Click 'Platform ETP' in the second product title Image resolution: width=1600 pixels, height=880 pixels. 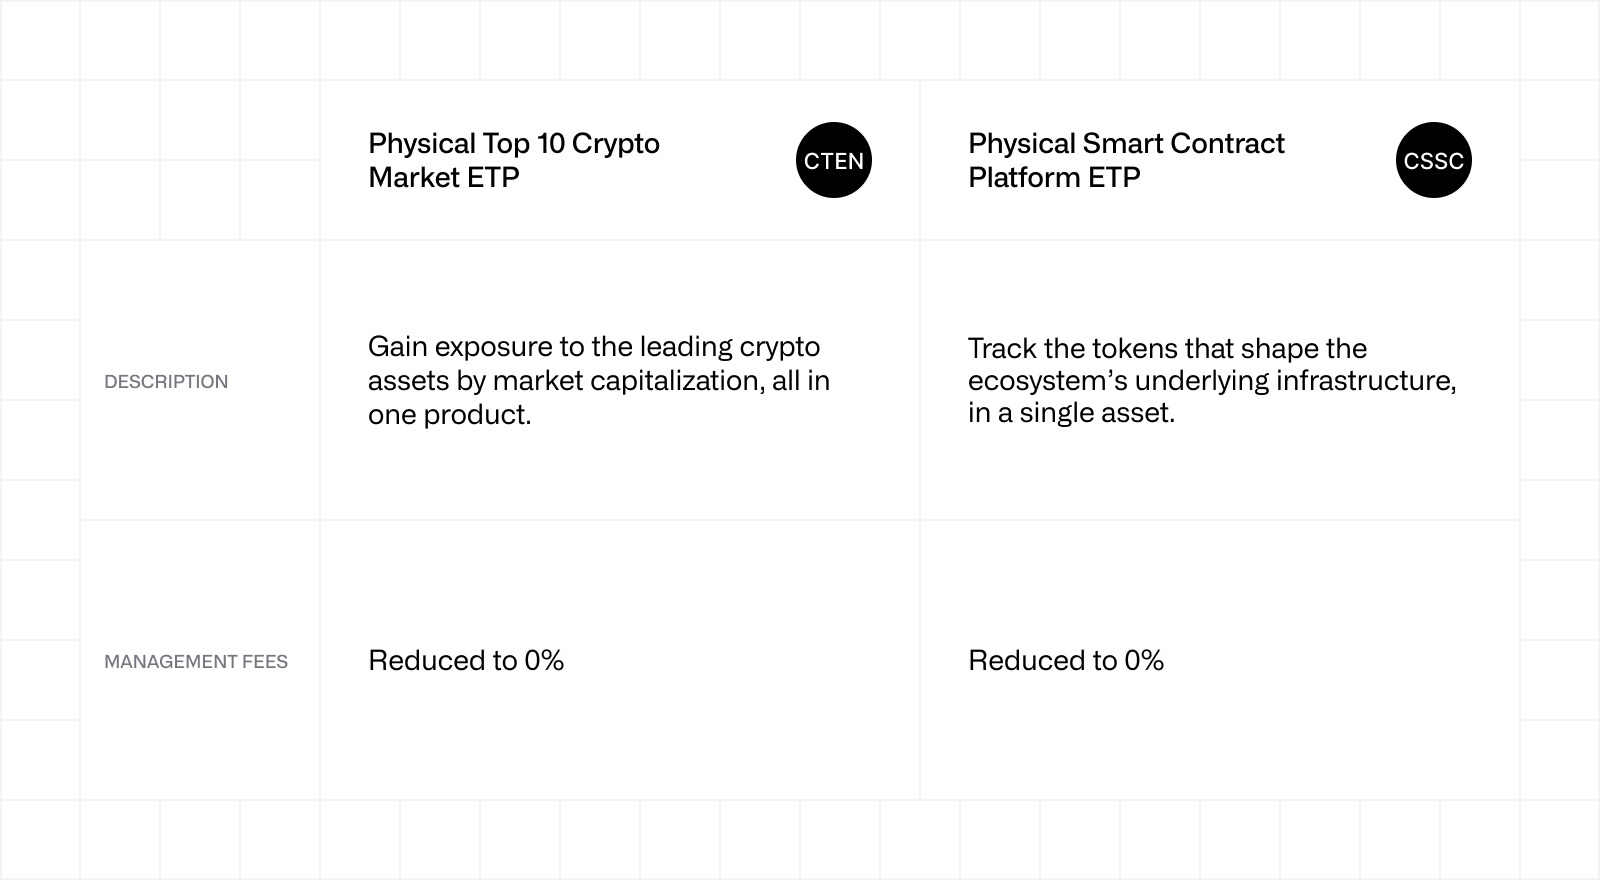click(1054, 178)
